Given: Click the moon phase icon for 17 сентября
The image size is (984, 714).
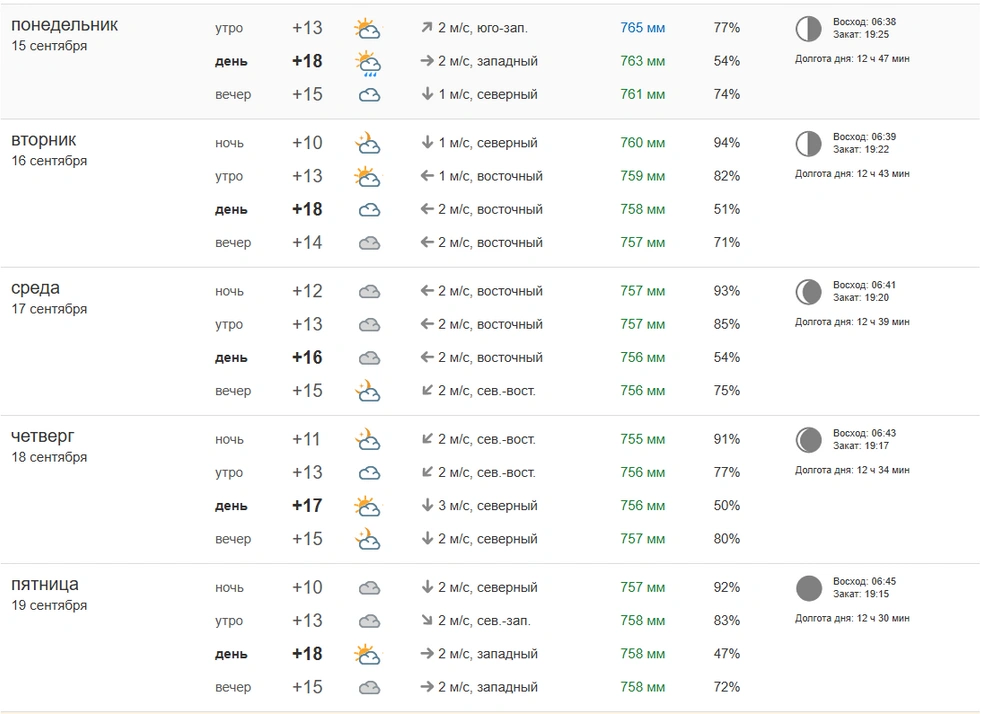Looking at the screenshot, I should click(x=808, y=292).
